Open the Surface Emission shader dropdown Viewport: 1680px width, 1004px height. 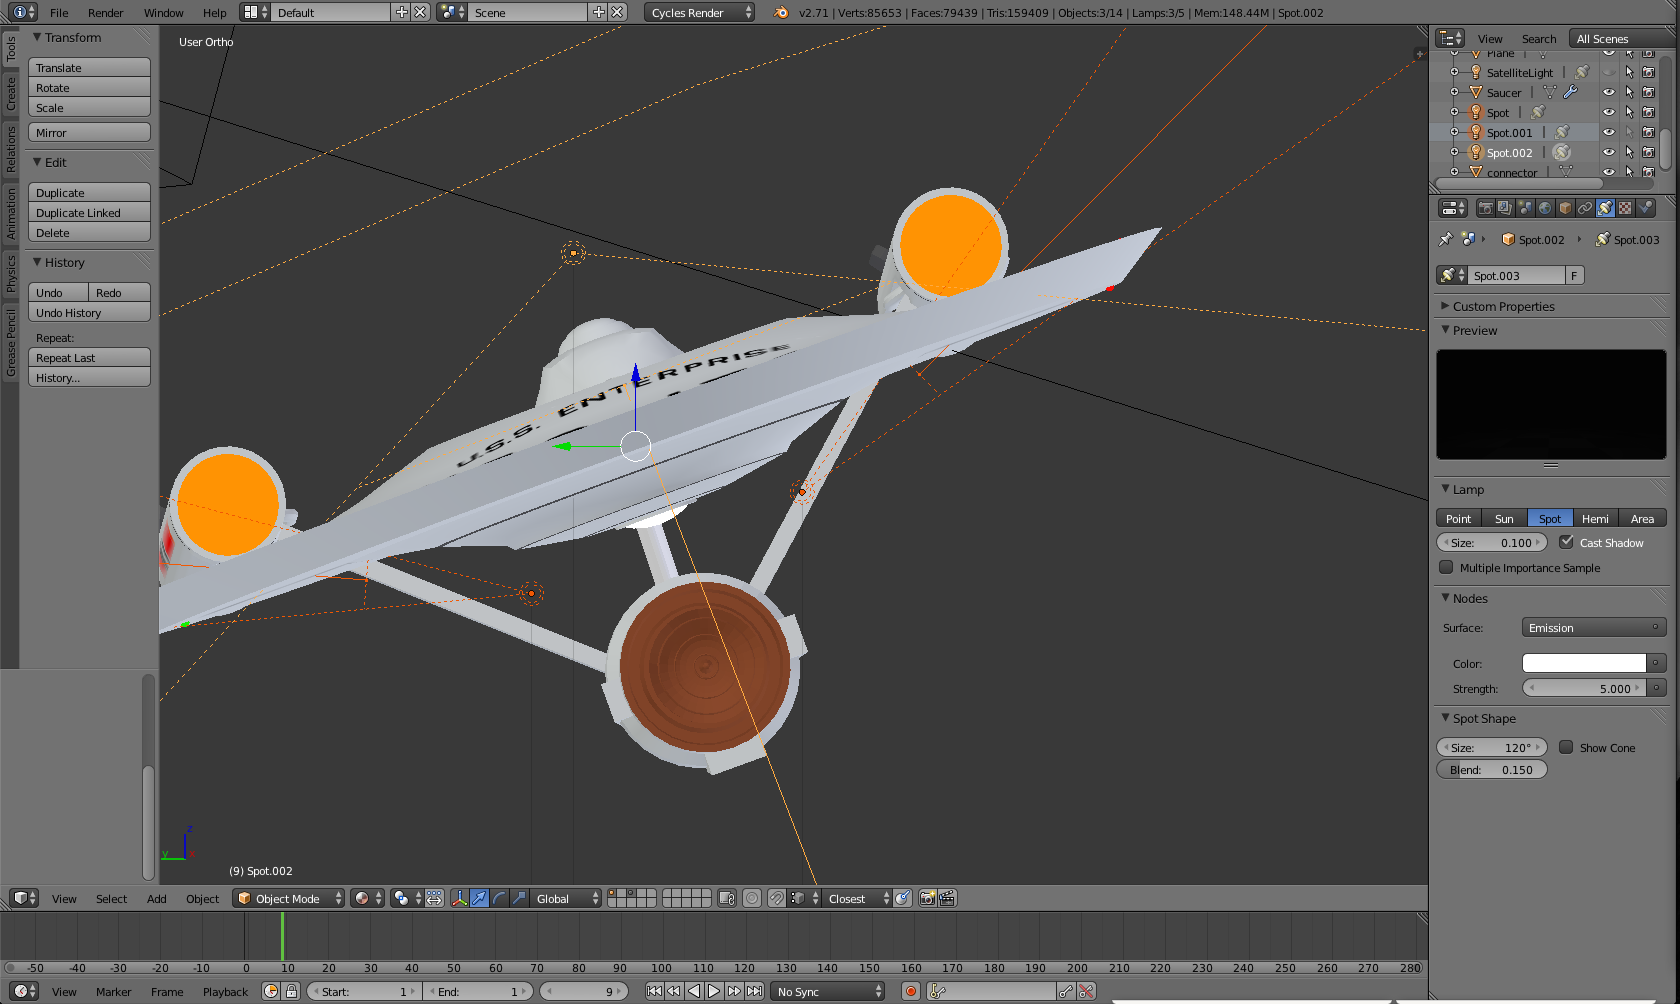pos(1594,627)
